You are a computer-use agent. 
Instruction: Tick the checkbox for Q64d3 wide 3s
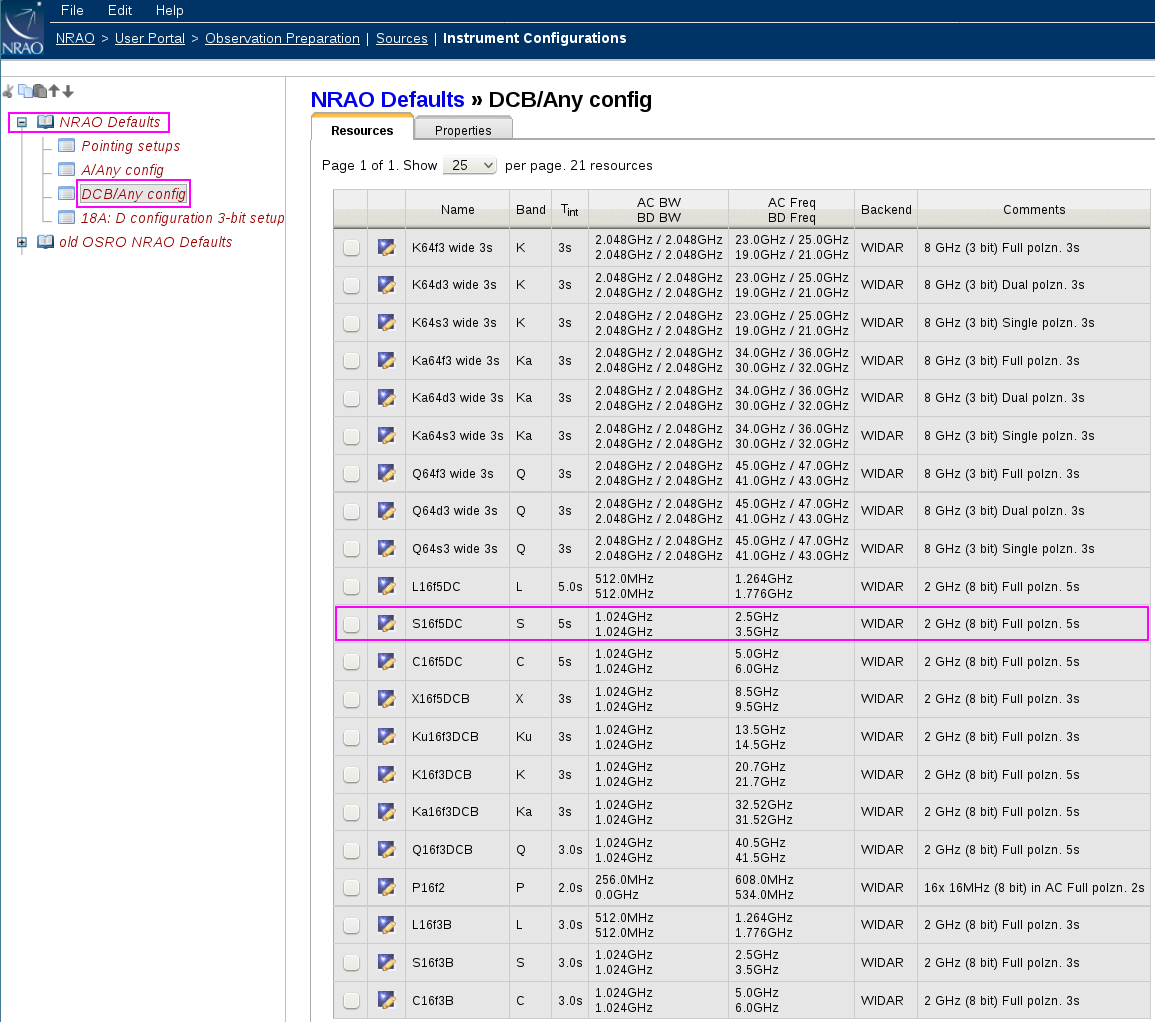coord(351,511)
